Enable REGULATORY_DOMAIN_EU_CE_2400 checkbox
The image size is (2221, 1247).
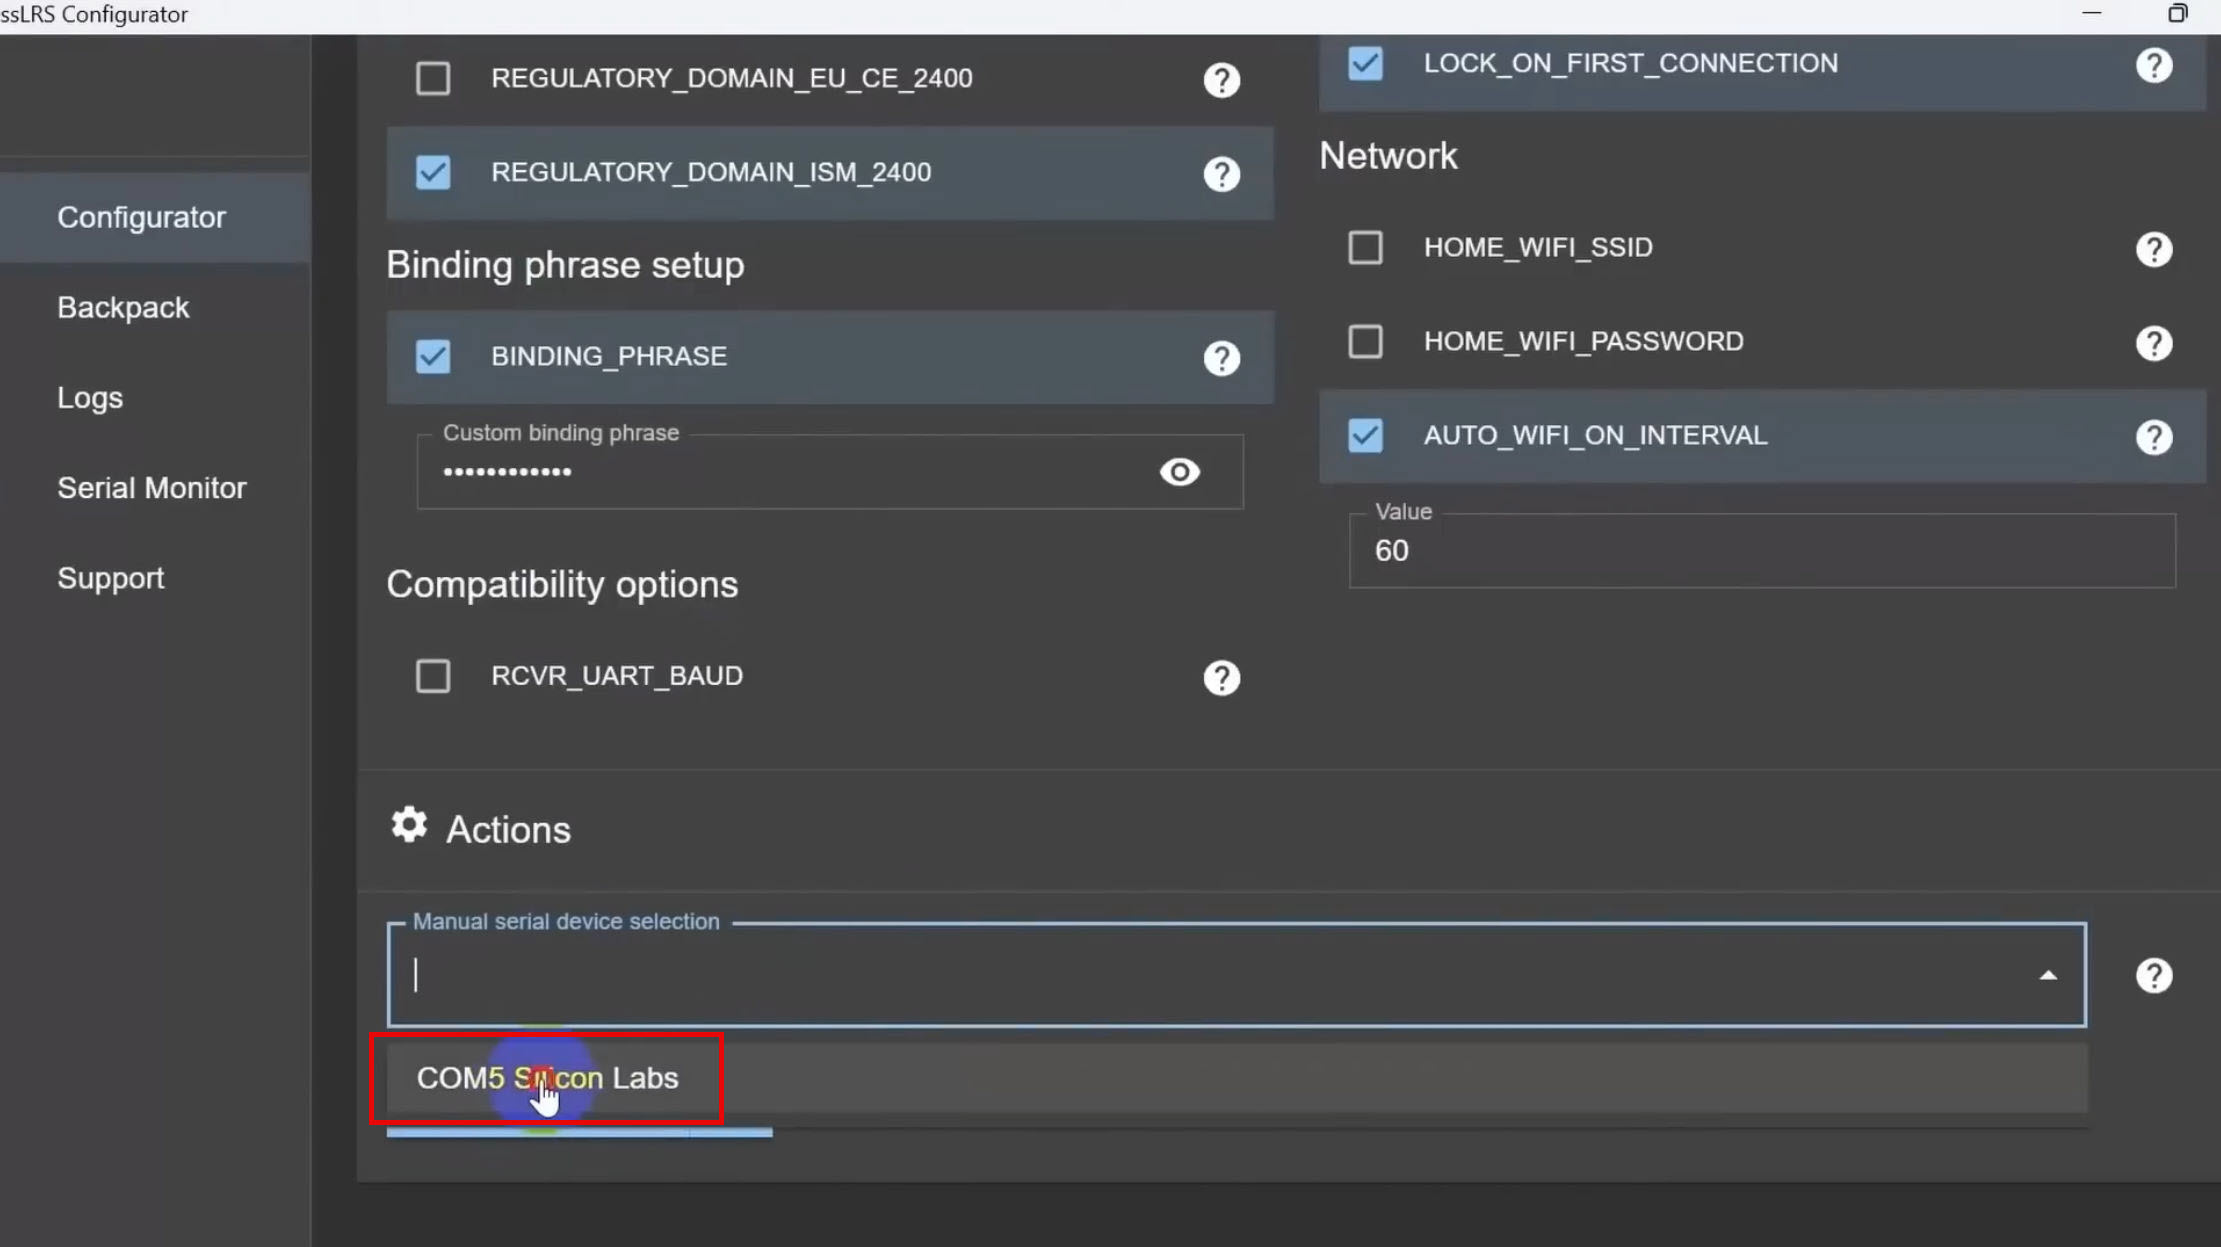coord(433,78)
